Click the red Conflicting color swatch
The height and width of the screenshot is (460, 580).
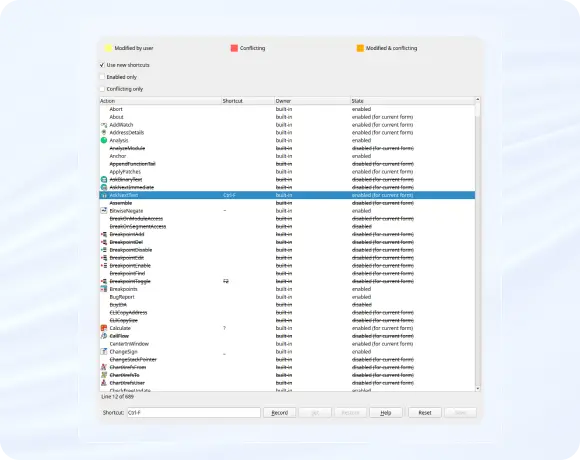pos(234,48)
